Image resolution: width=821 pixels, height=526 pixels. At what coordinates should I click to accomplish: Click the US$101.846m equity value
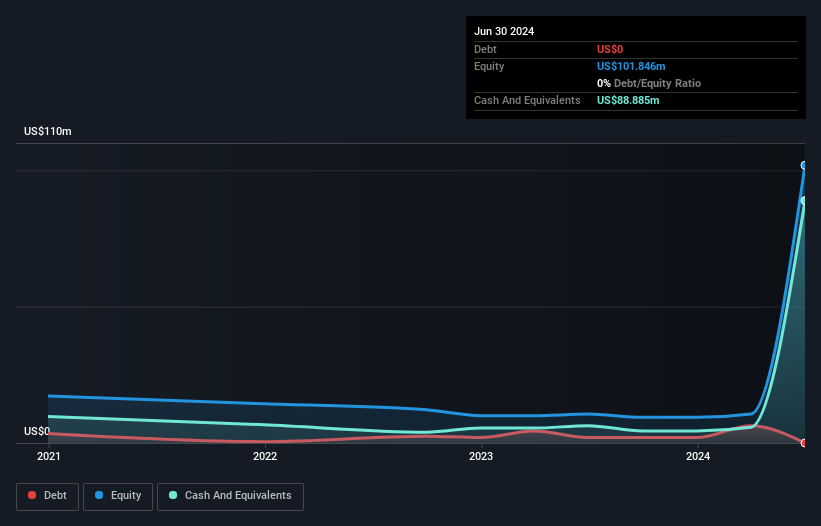631,66
